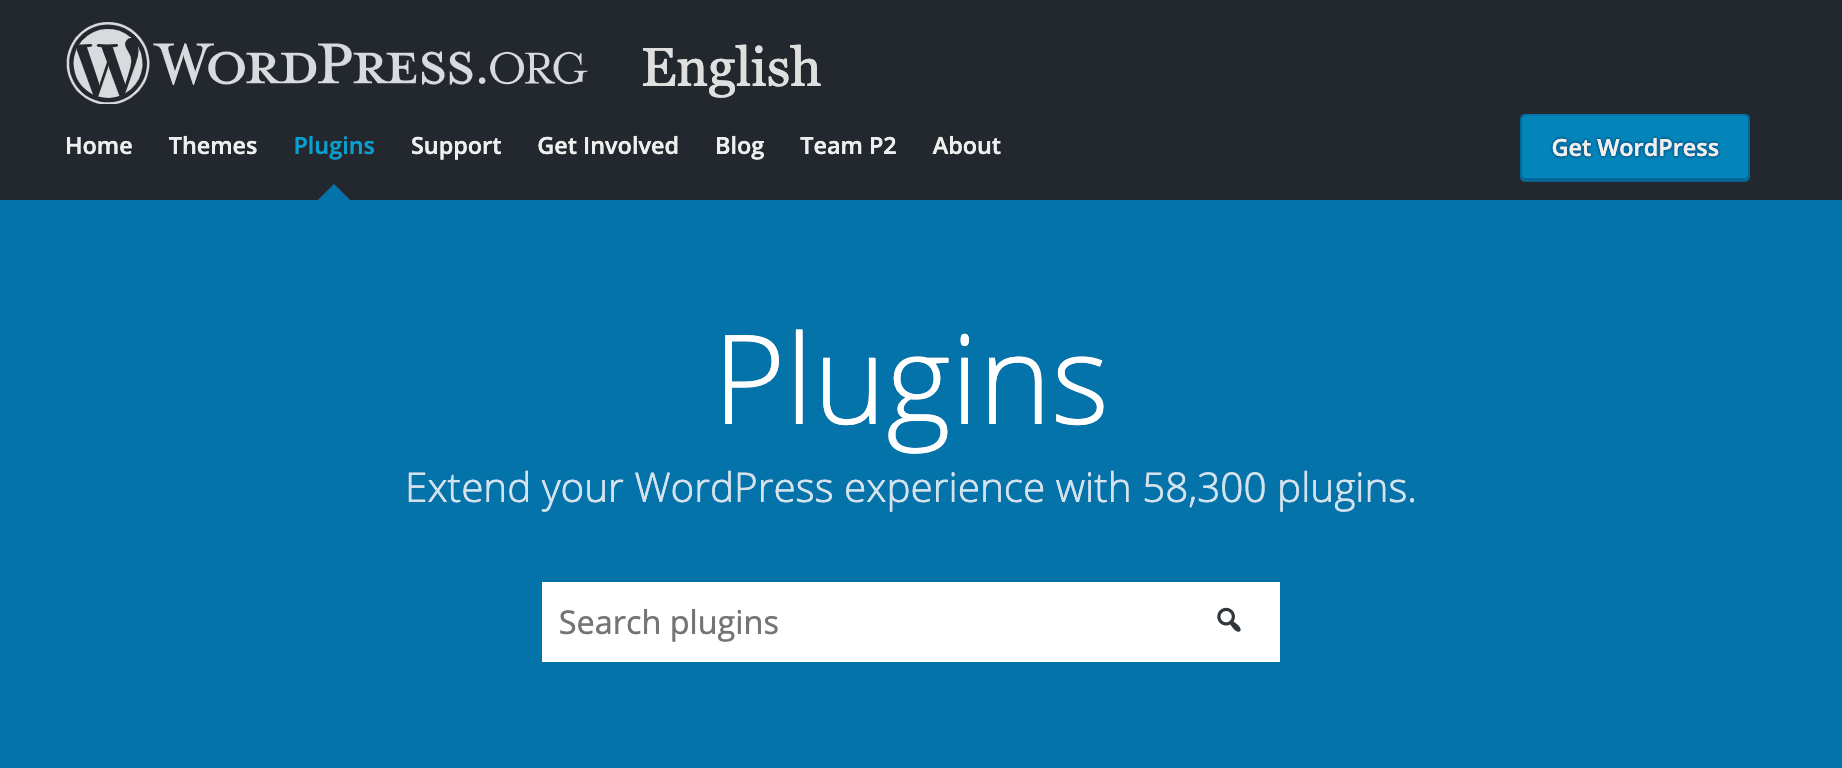Go to the Home menu item
The width and height of the screenshot is (1842, 768).
pos(99,146)
